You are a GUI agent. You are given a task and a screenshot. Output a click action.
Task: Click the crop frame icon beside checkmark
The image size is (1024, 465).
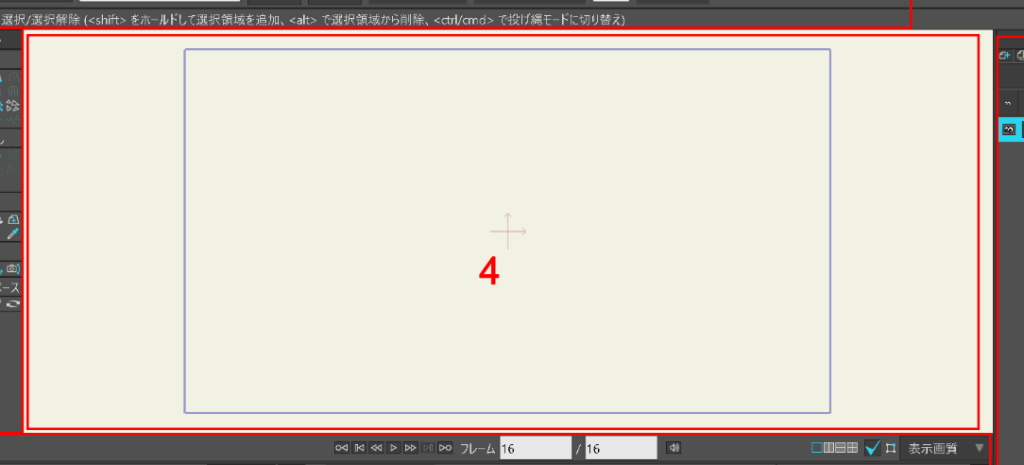[889, 448]
